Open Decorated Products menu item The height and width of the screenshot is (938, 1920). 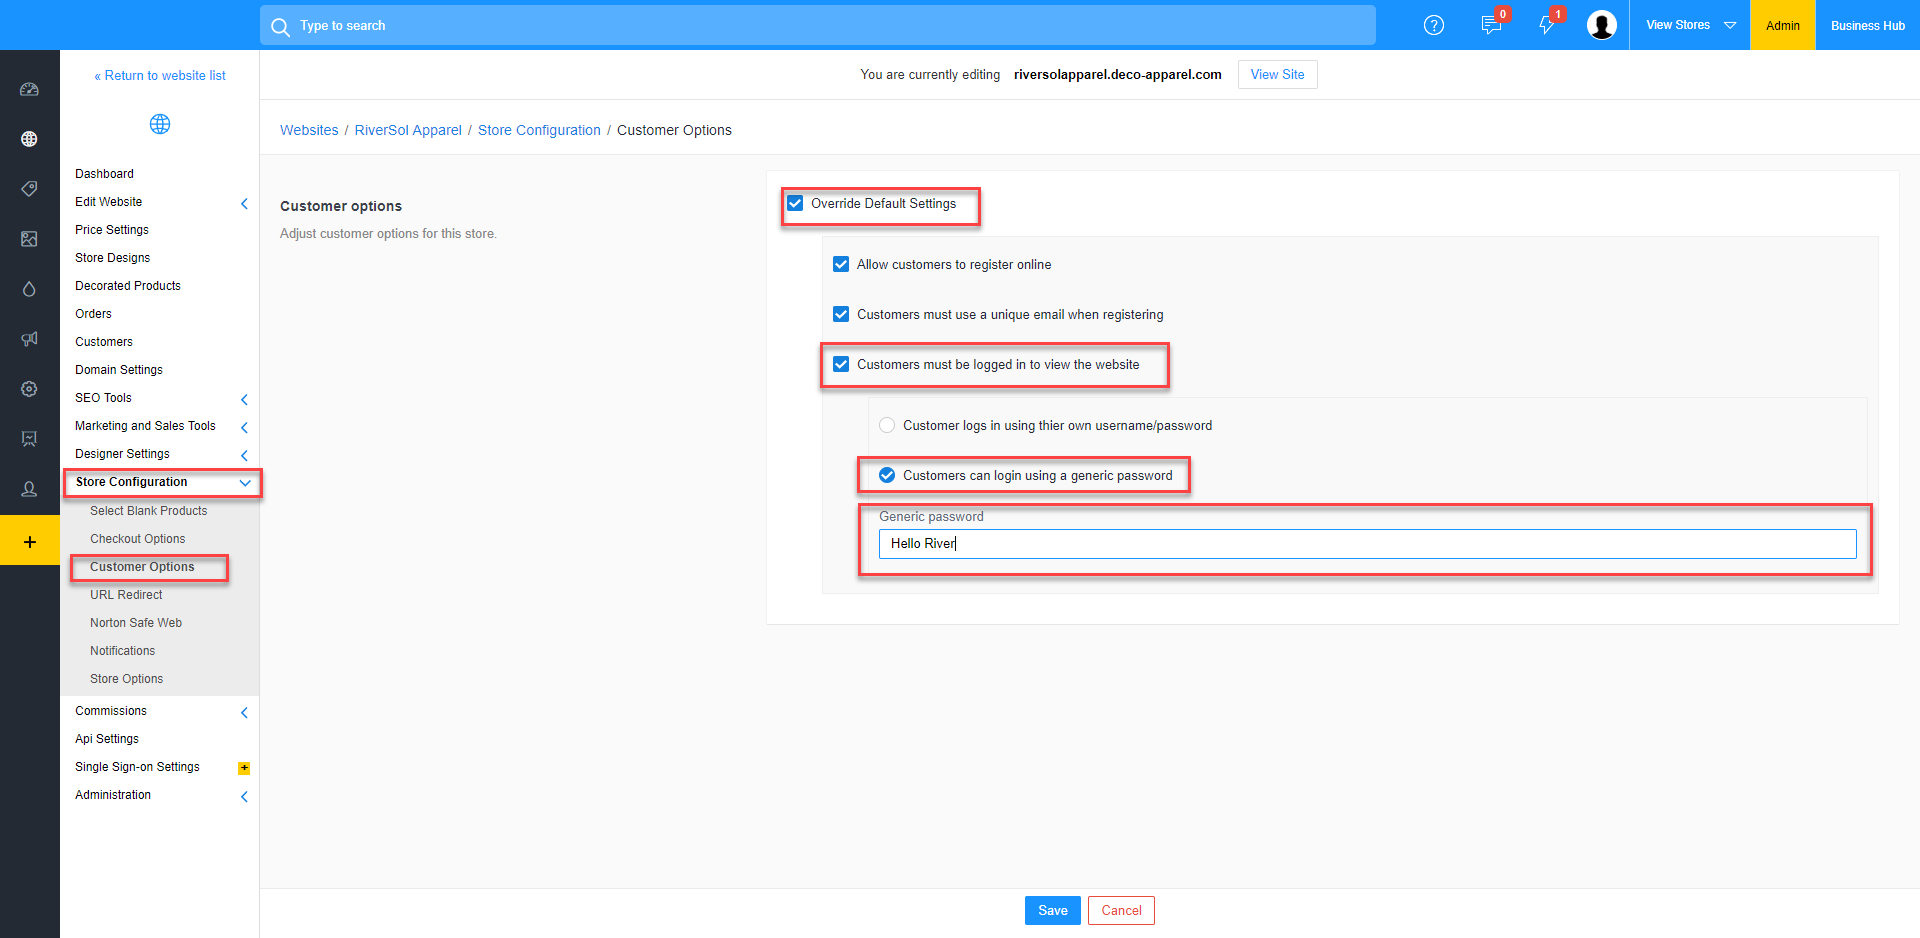coord(128,286)
